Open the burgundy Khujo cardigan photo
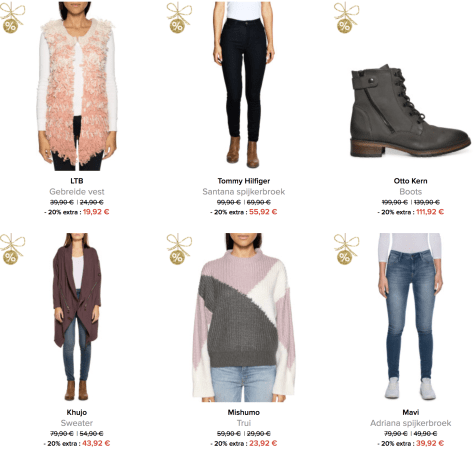 (77, 317)
